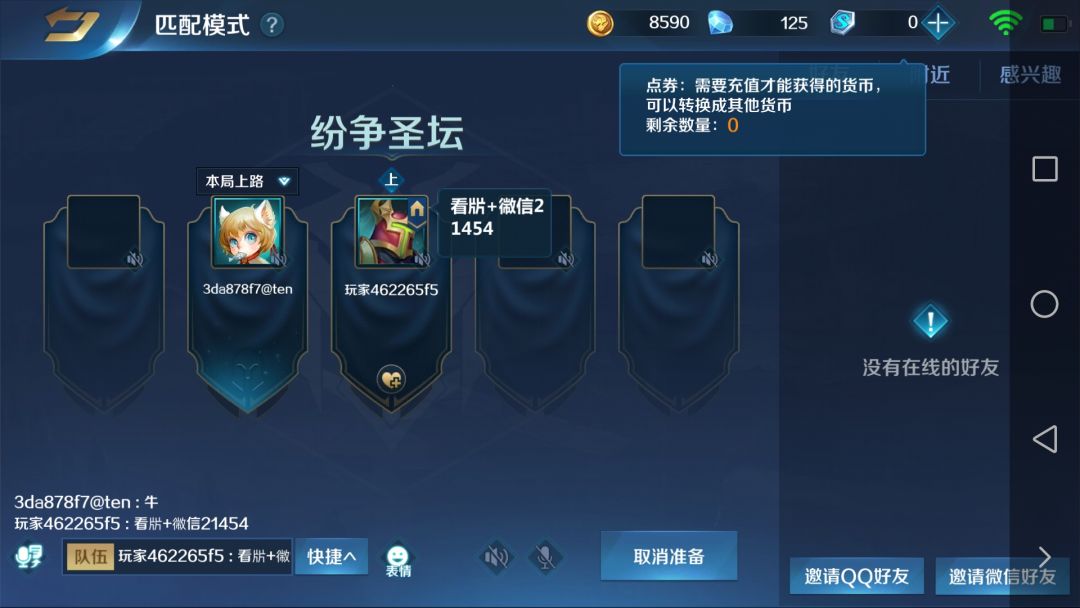The height and width of the screenshot is (608, 1080).
Task: Tap the fox-girl player avatar
Action: click(247, 232)
